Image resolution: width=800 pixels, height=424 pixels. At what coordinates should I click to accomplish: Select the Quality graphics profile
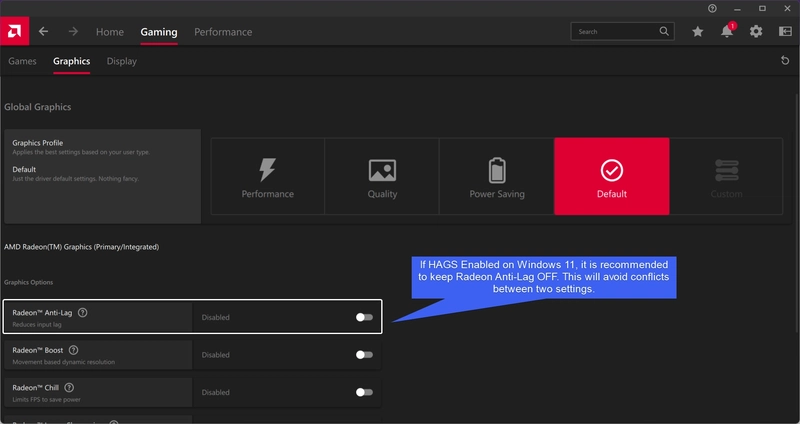click(382, 176)
